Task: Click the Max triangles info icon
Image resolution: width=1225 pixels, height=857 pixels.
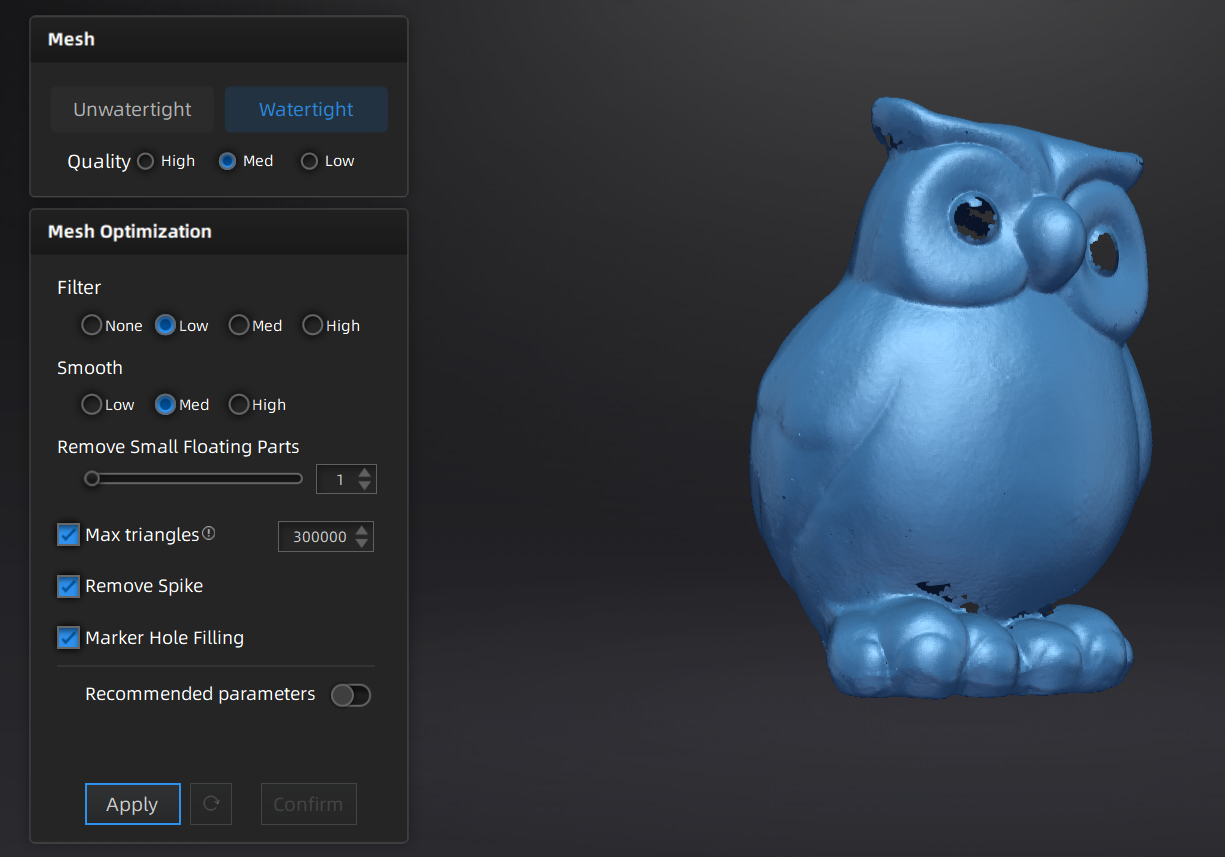Action: click(x=208, y=534)
